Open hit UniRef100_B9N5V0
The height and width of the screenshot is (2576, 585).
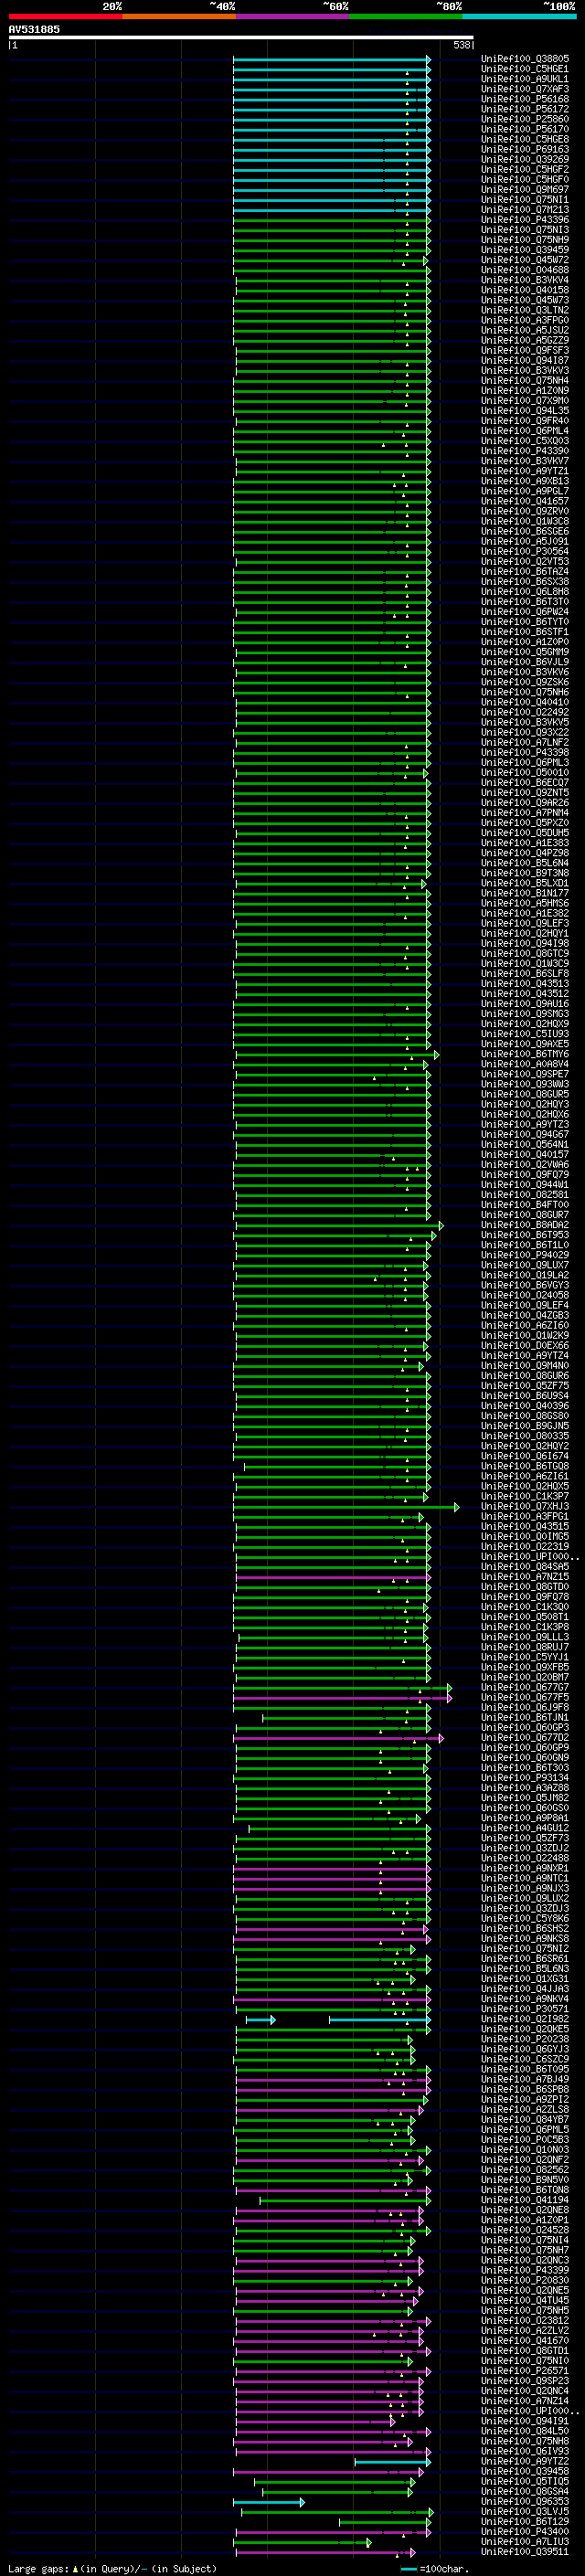click(x=525, y=2180)
